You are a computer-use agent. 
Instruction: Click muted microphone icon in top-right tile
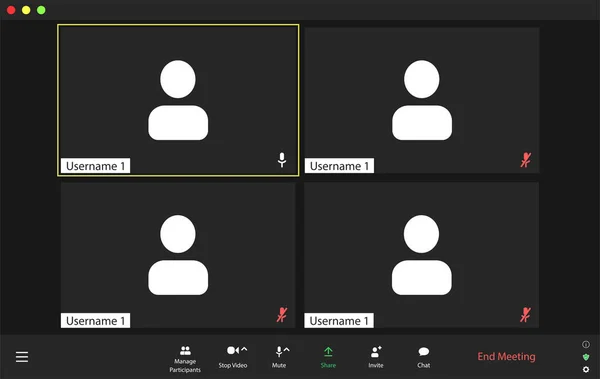pos(526,160)
